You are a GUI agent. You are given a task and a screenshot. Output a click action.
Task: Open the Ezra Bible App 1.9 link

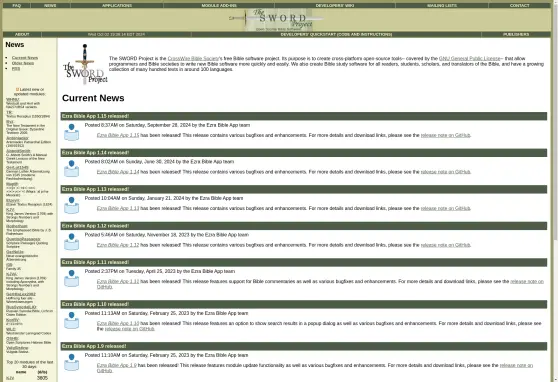[x=117, y=365]
